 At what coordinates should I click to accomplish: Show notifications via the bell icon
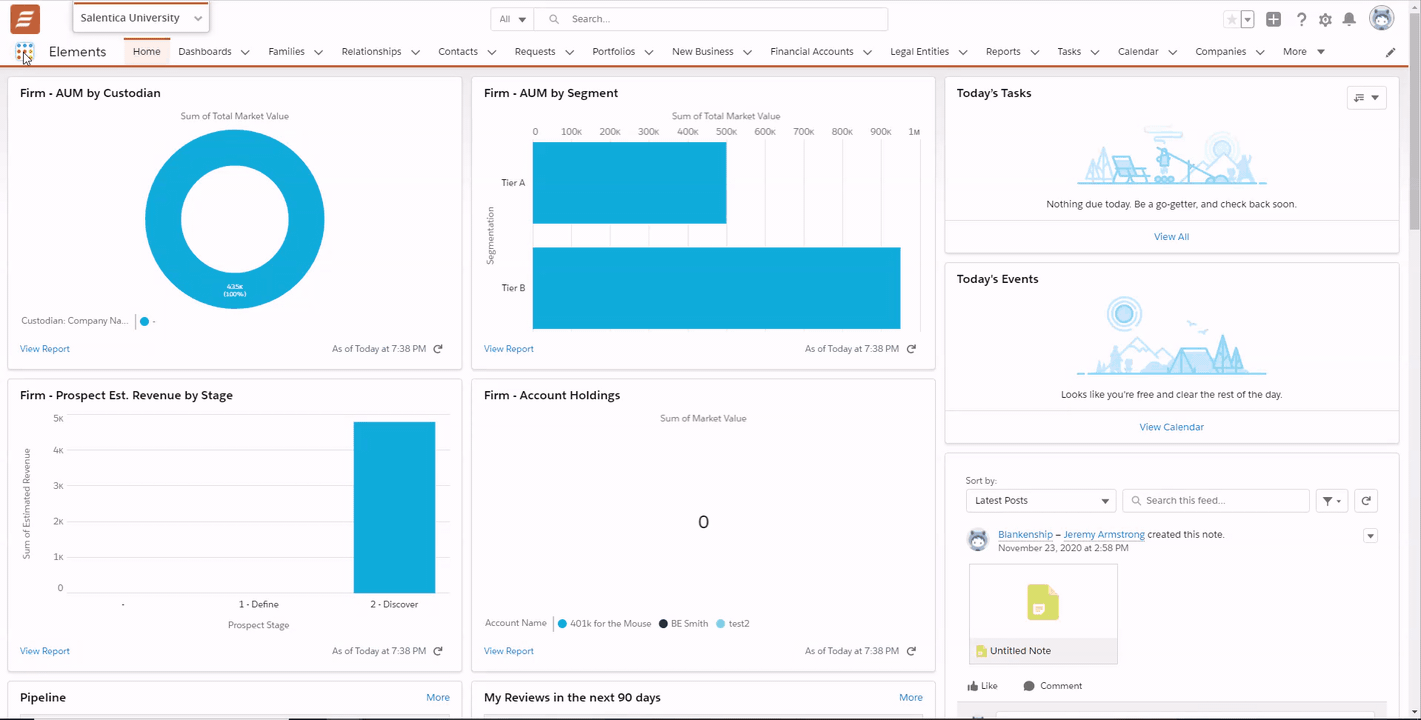1349,19
